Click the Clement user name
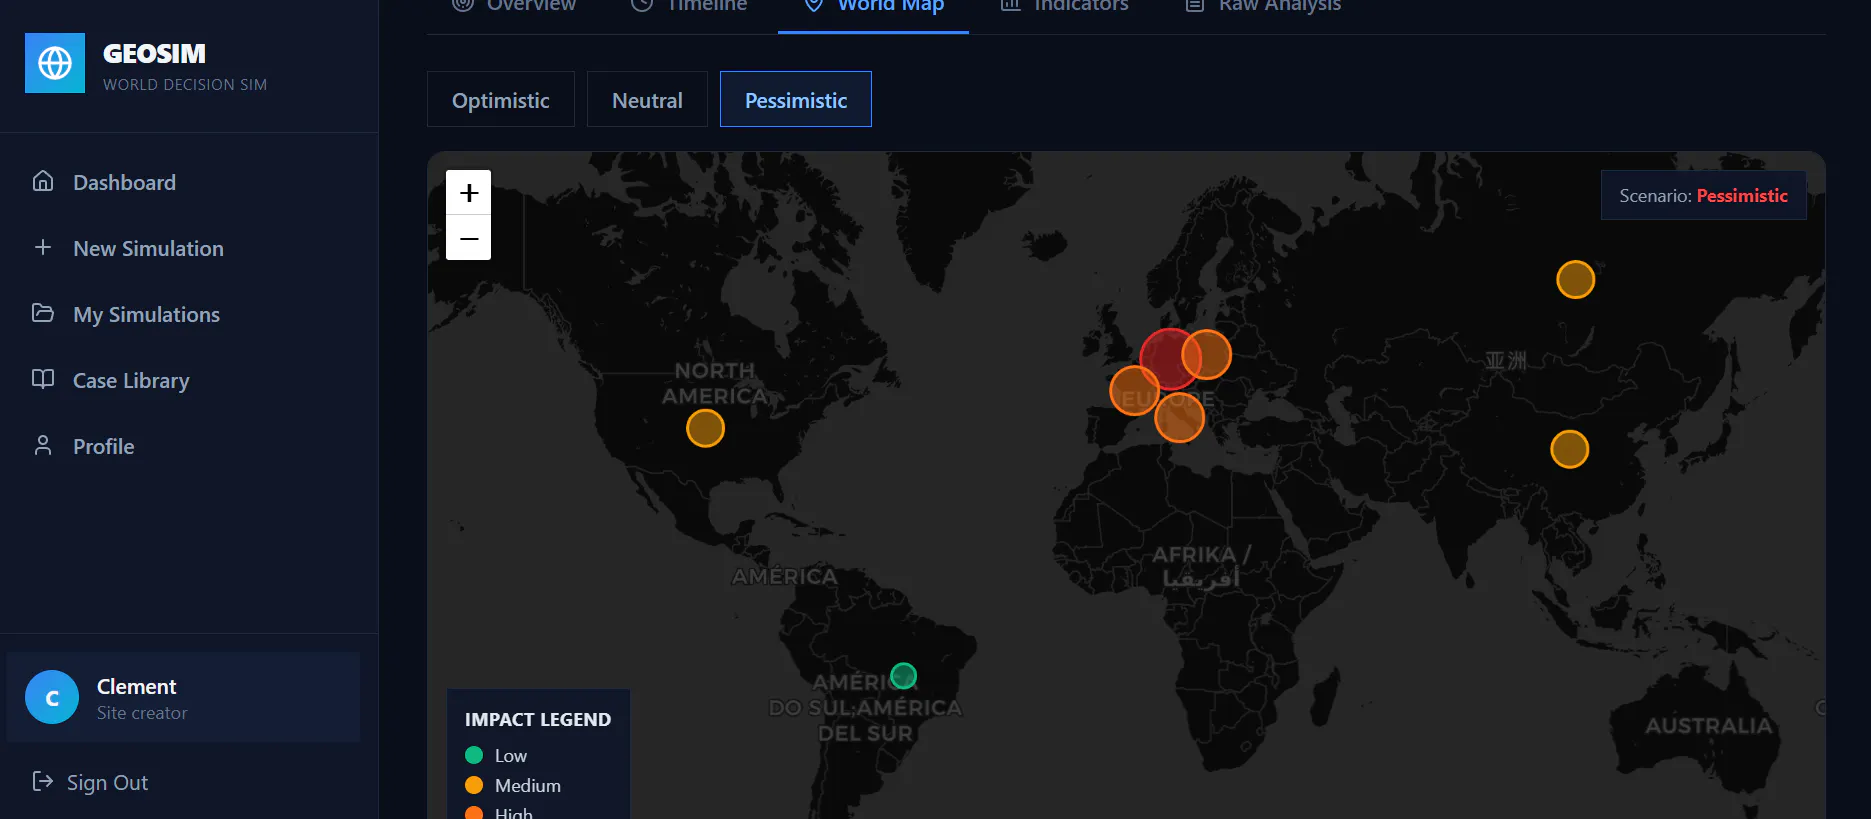Screen dimensions: 1871x819 point(136,687)
